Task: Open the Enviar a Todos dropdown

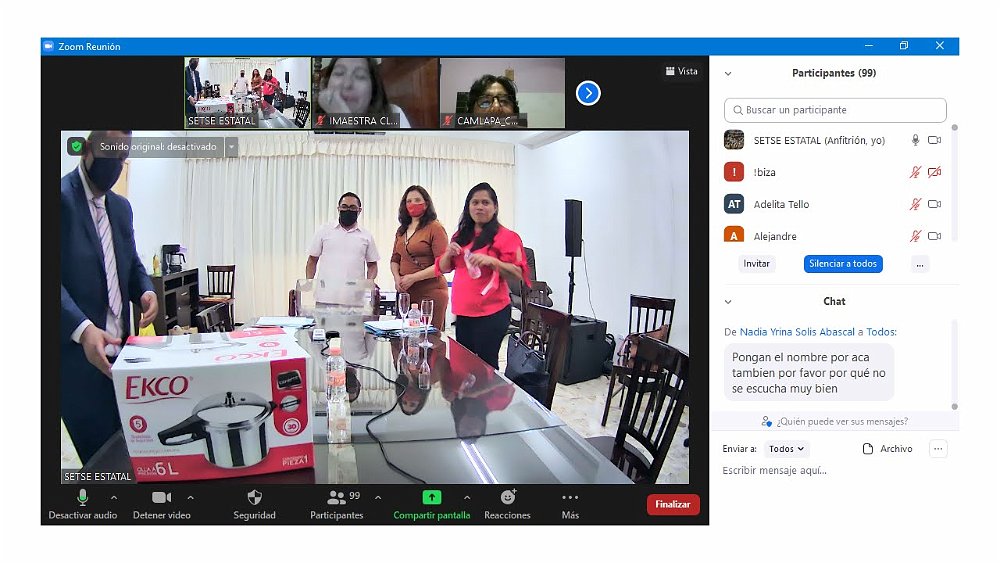Action: pyautogui.click(x=787, y=449)
